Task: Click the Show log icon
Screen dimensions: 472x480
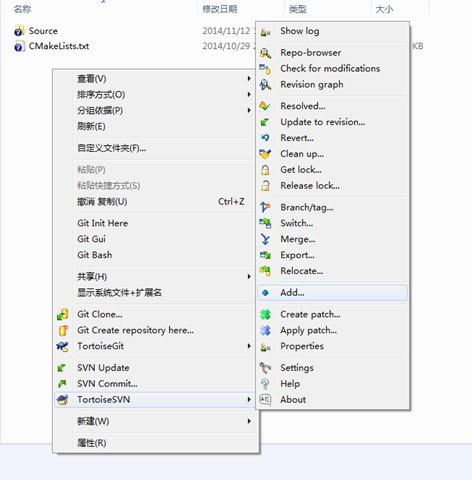Action: tap(265, 31)
